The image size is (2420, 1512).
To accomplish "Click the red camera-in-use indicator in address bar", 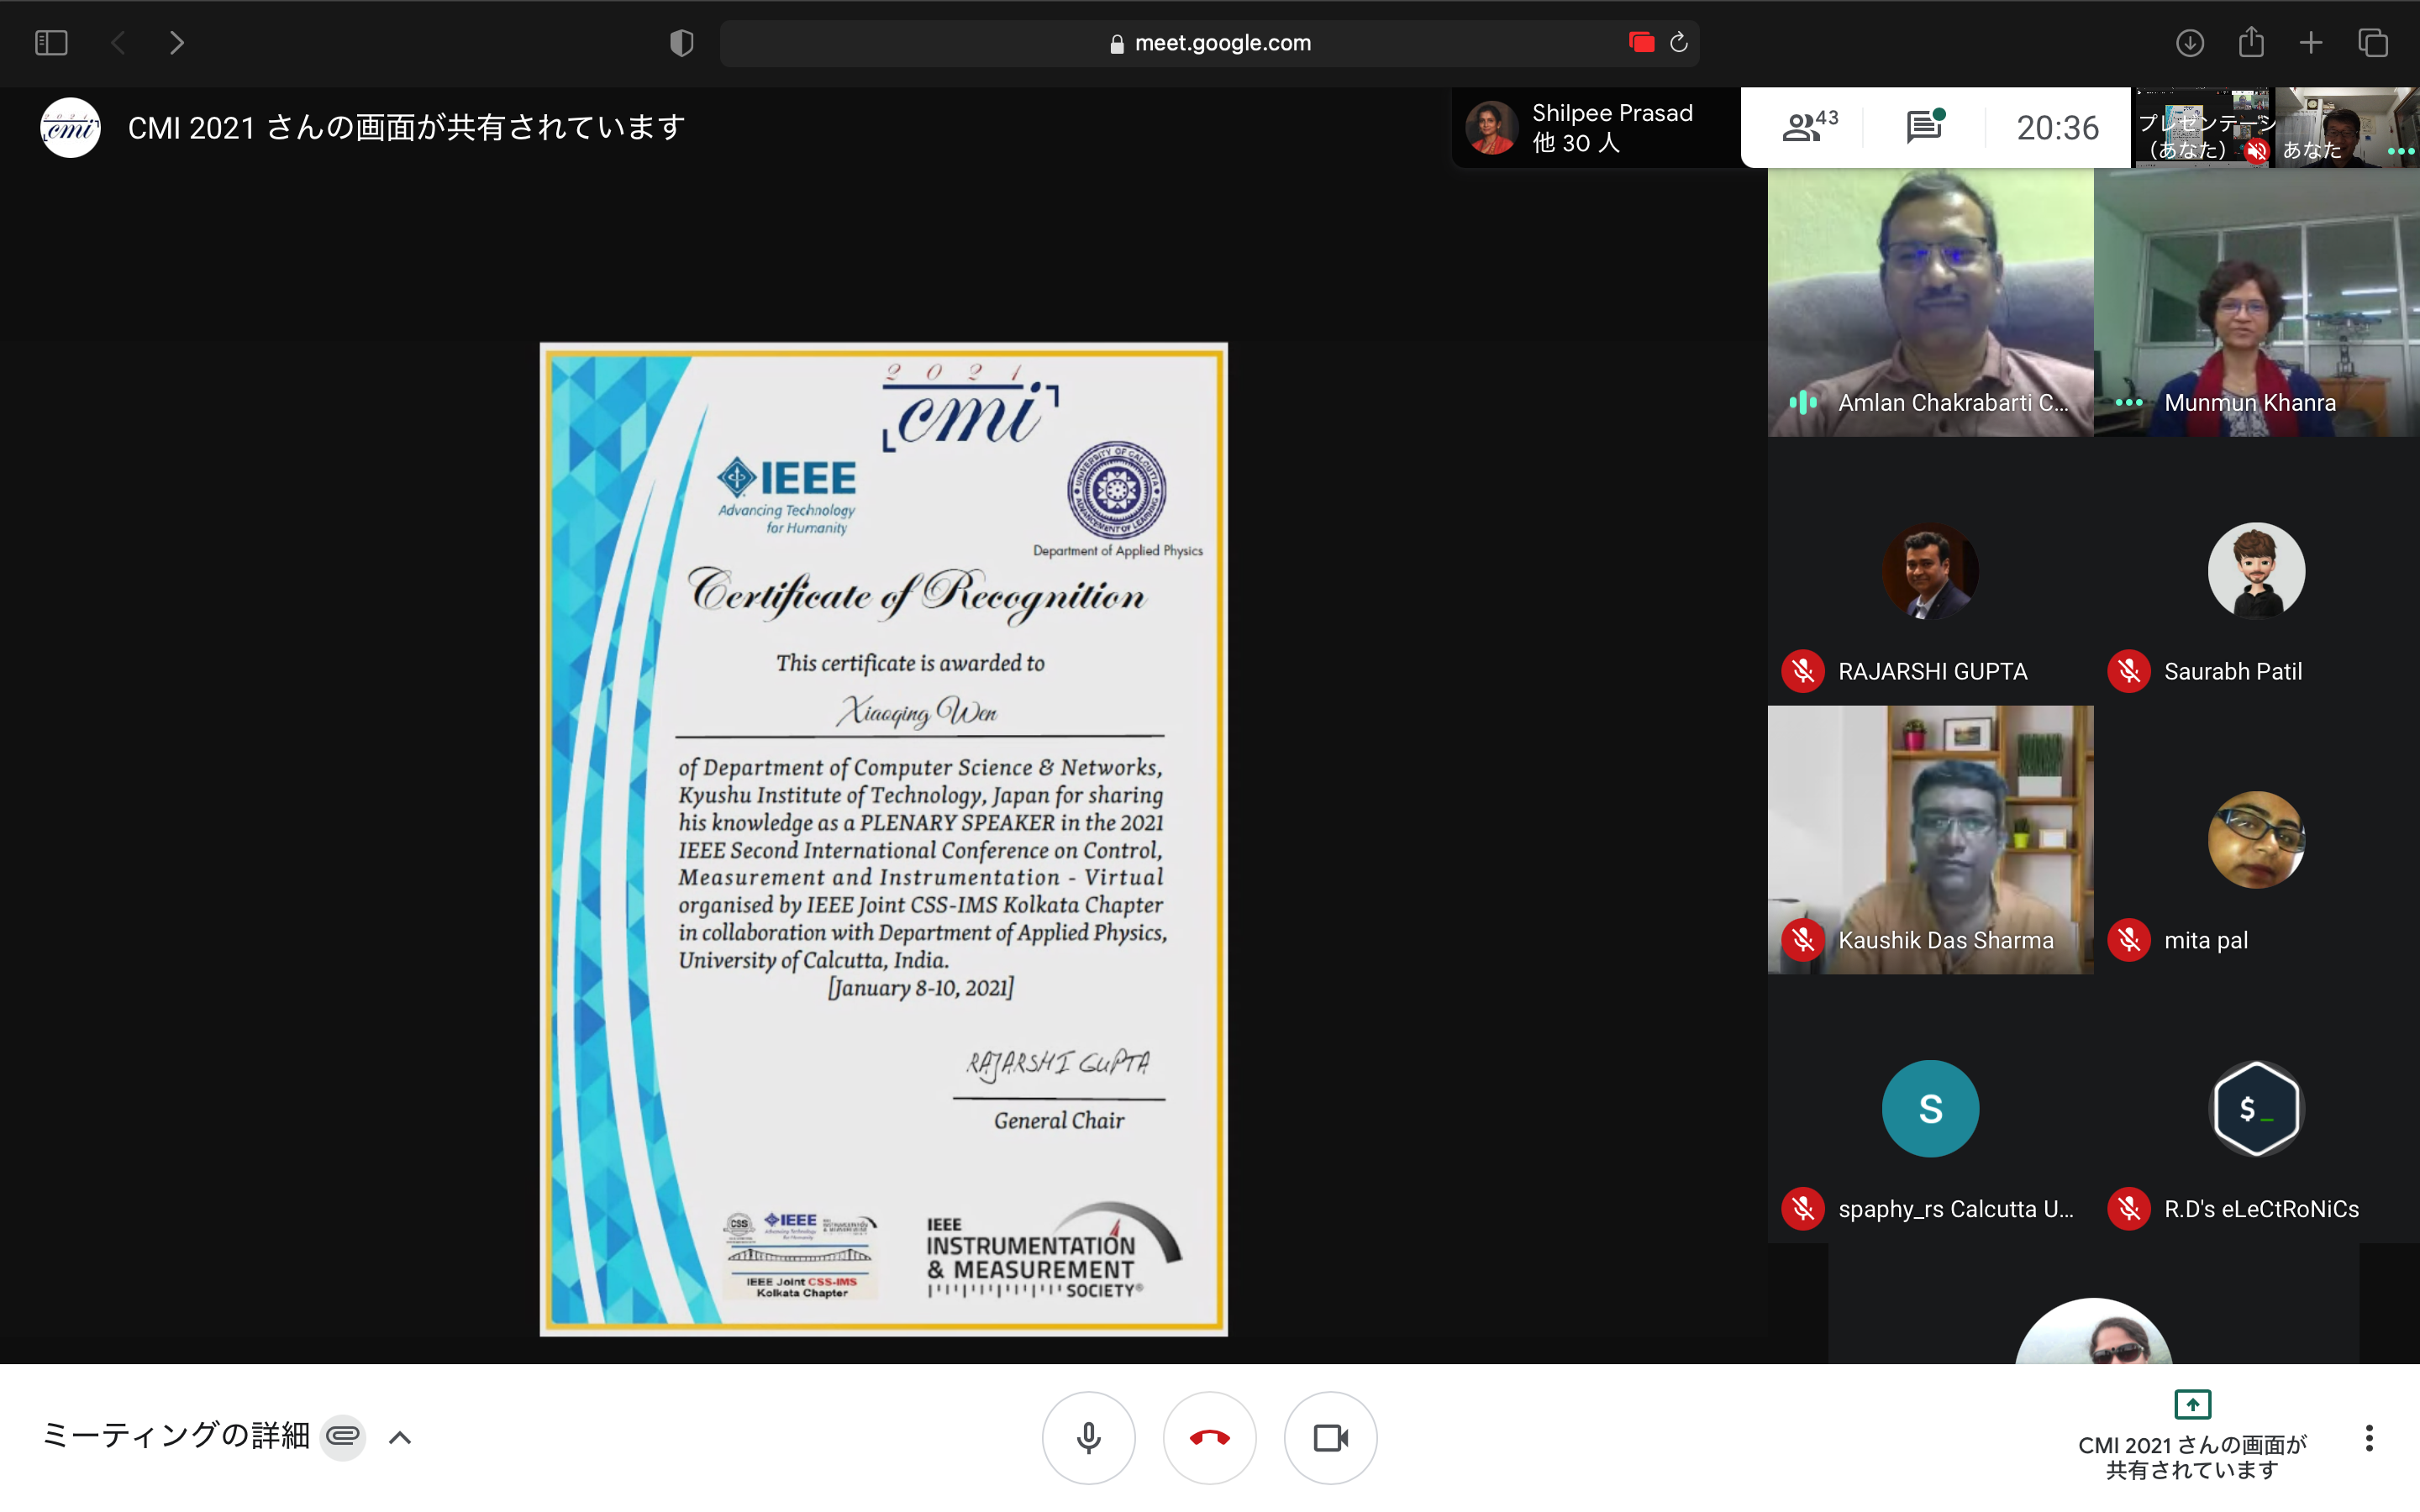I will (1641, 42).
